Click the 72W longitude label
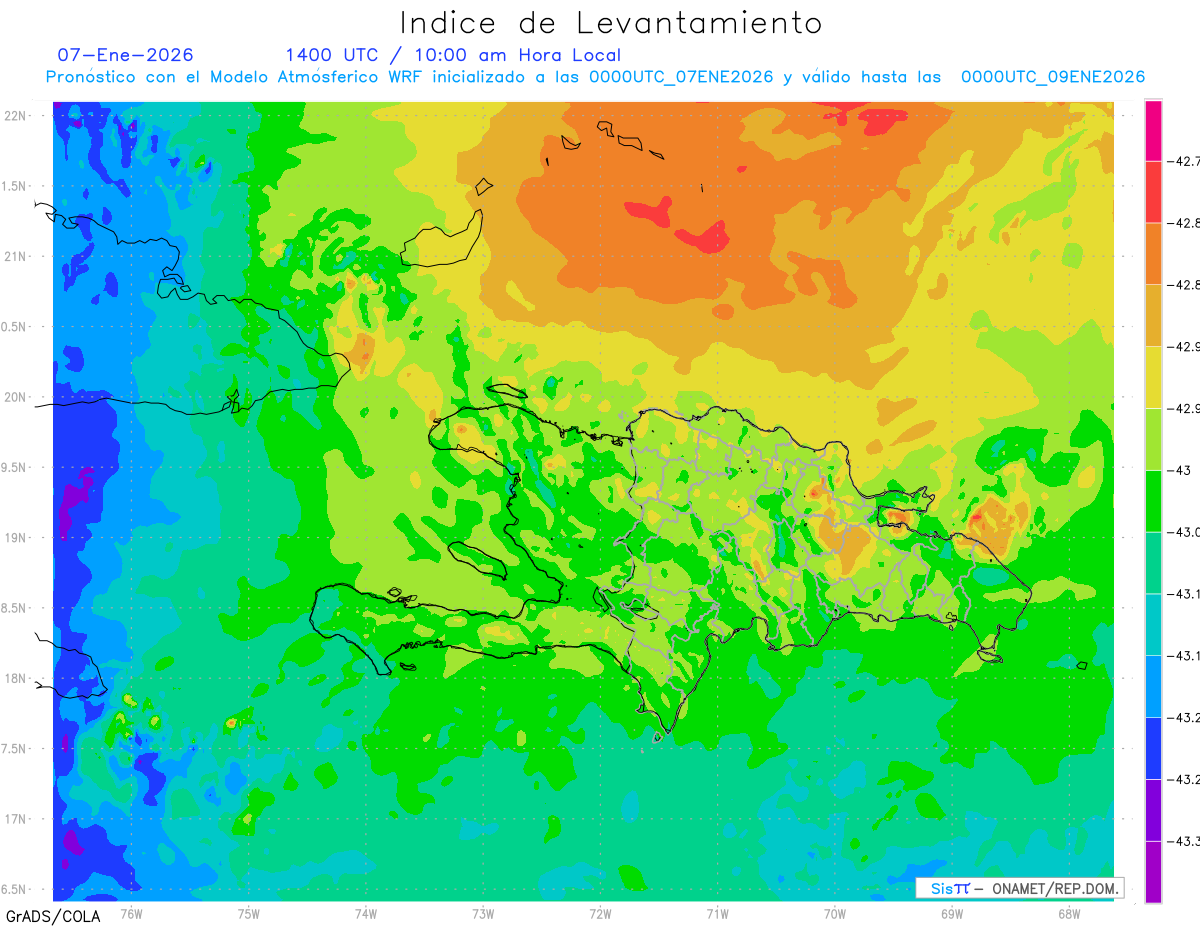The width and height of the screenshot is (1200, 927). tap(600, 913)
